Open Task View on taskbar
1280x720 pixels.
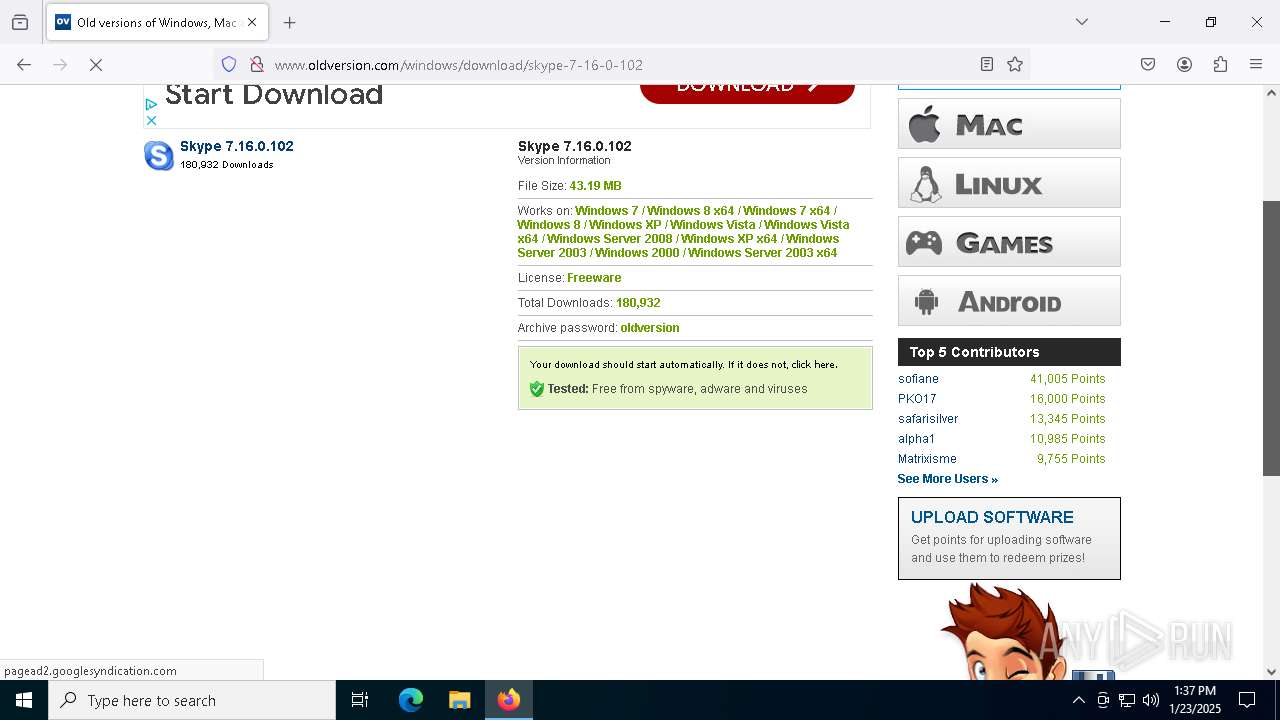click(360, 700)
